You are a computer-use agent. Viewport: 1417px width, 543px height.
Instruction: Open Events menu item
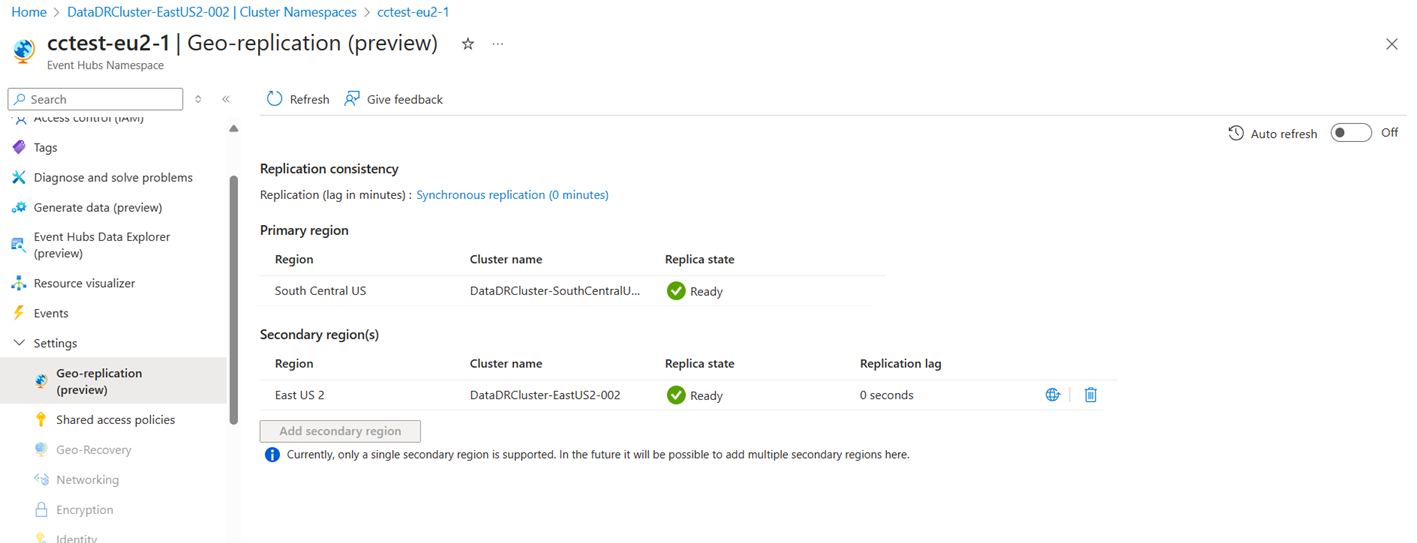click(x=51, y=313)
